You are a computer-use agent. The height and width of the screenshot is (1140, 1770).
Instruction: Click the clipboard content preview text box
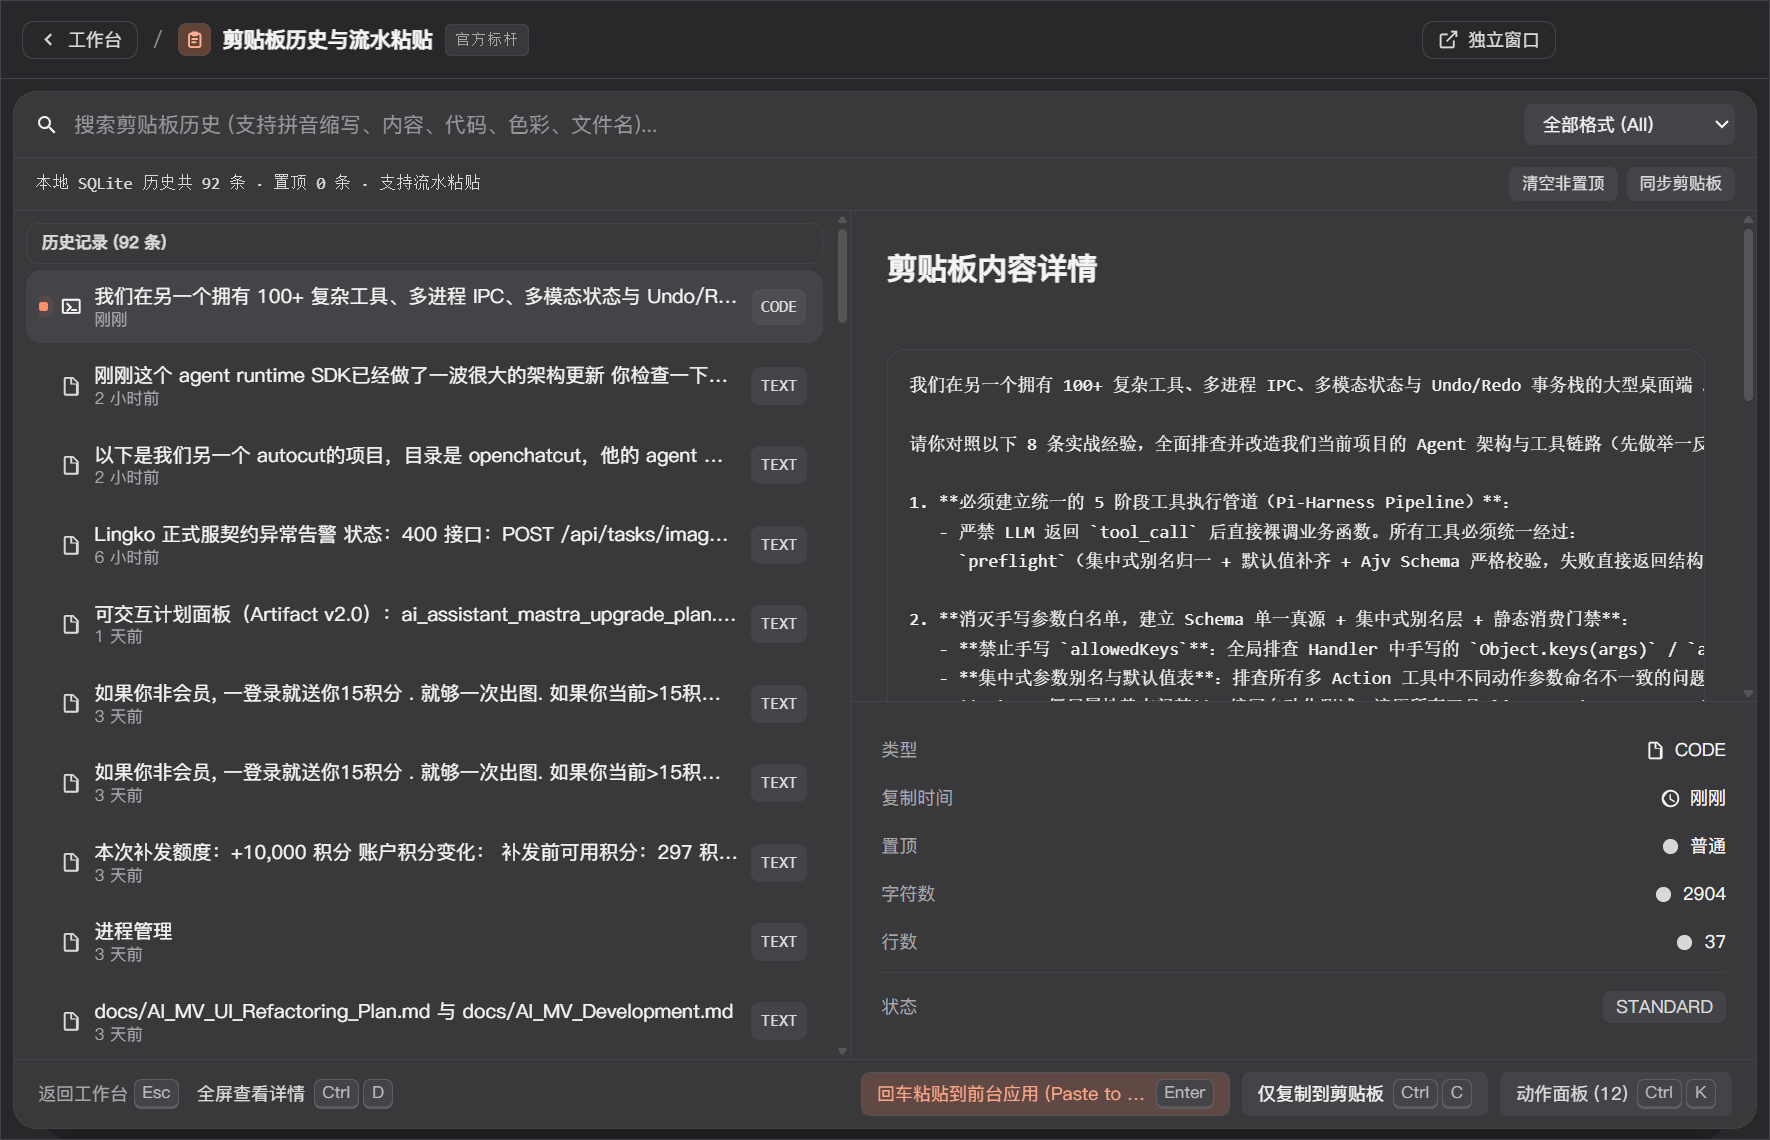tap(1296, 525)
